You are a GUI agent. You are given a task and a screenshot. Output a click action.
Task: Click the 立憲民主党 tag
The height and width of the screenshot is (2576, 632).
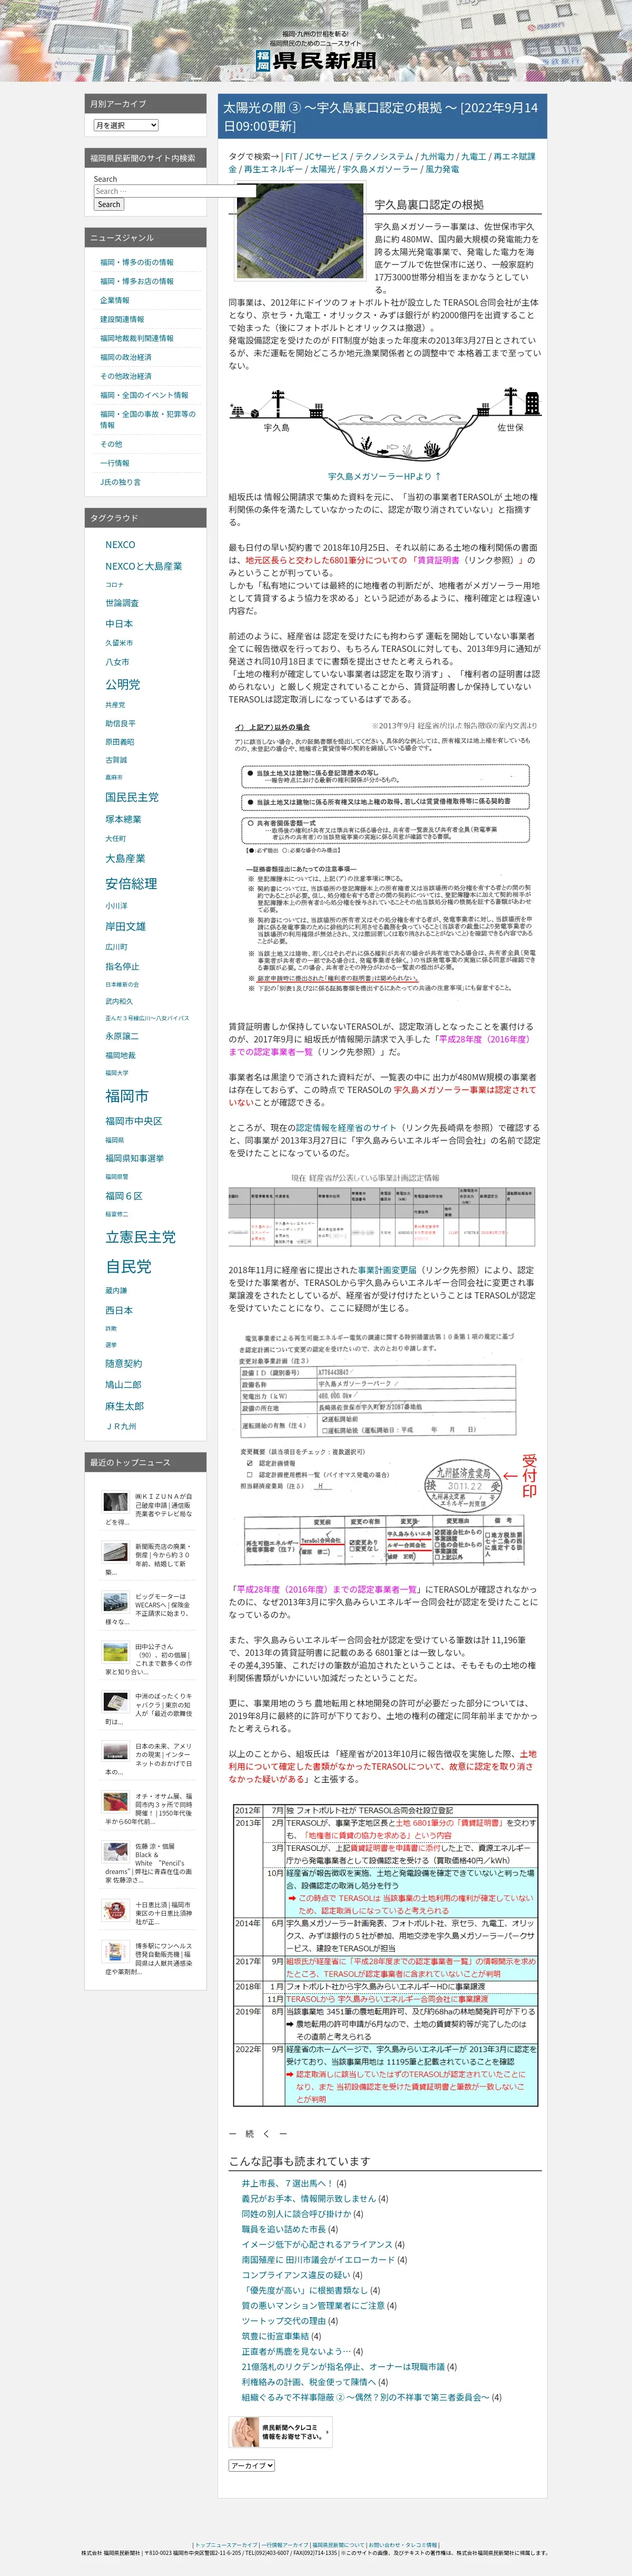140,1237
